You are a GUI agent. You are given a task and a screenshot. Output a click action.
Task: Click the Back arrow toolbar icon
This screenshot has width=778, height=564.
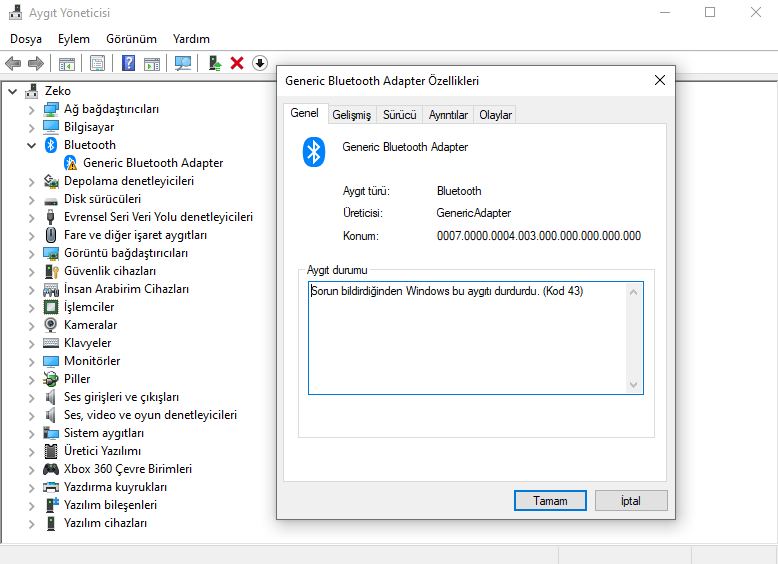(13, 63)
